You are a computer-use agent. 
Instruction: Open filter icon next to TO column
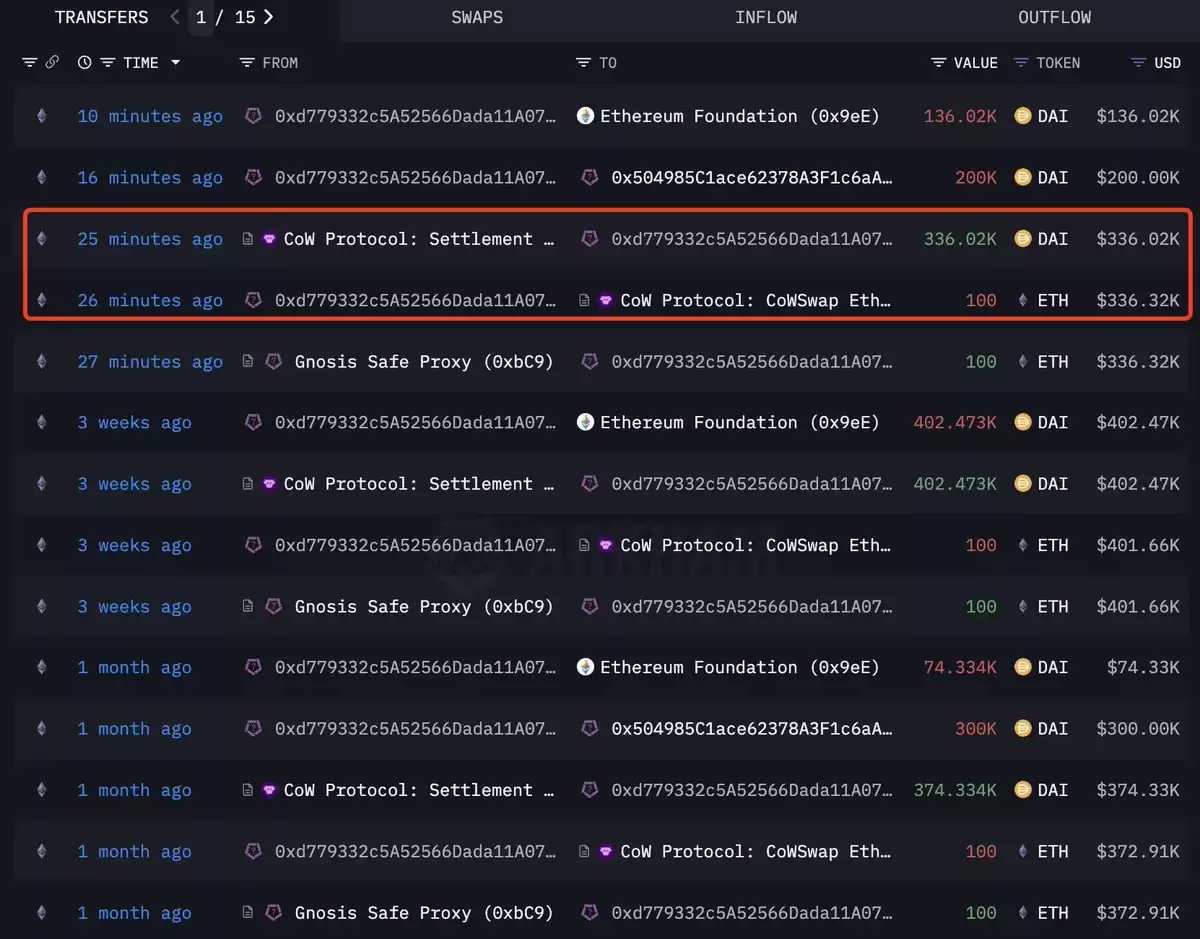click(x=583, y=62)
